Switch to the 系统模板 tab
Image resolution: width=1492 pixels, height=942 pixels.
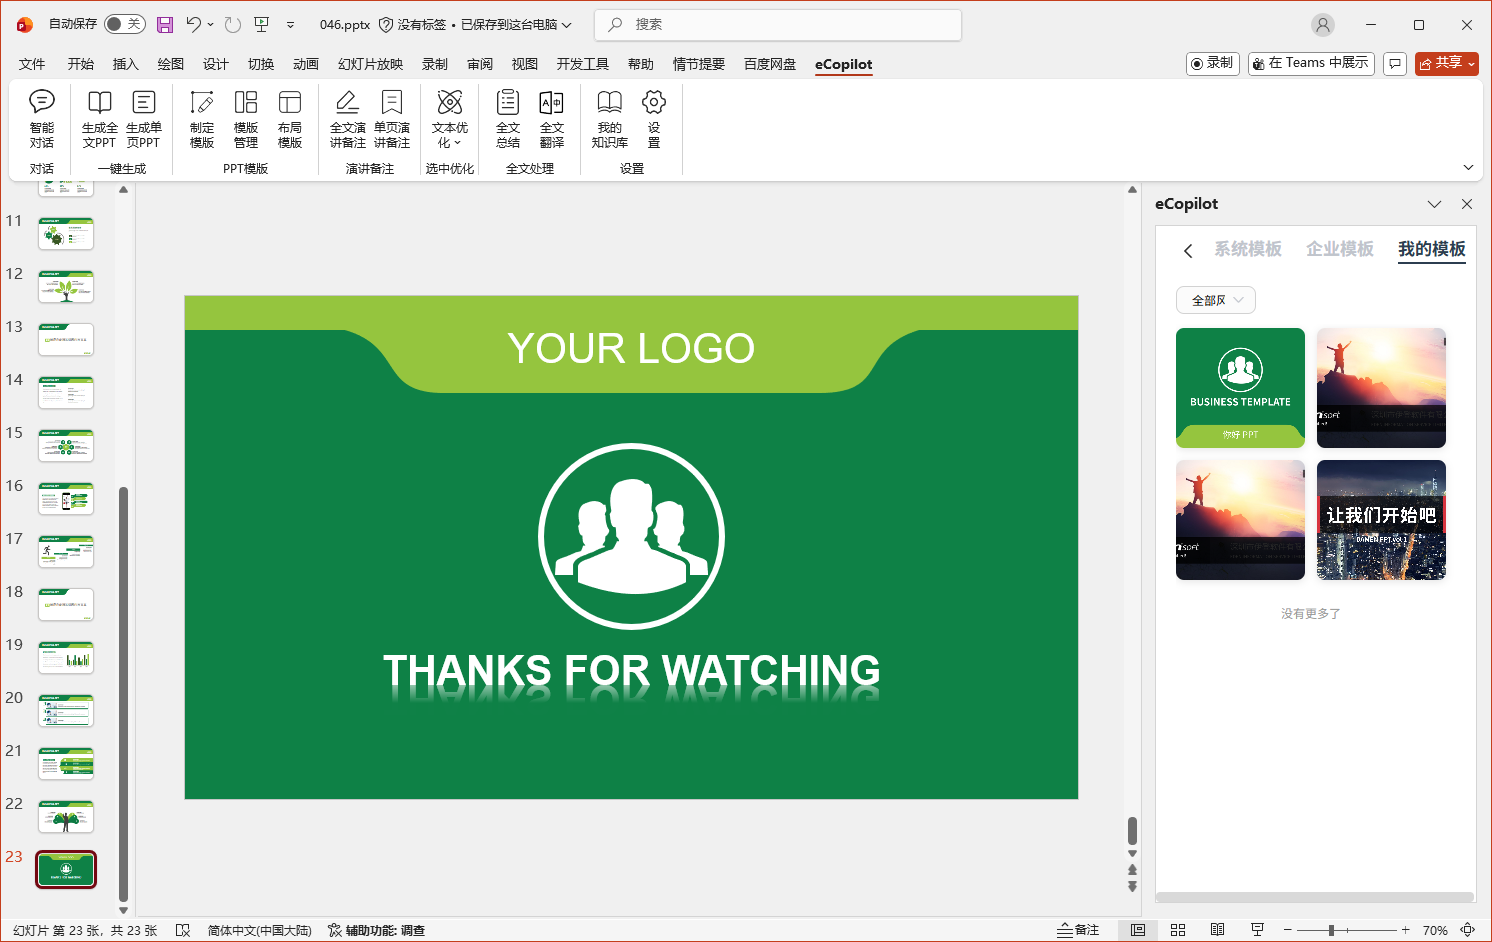tap(1248, 249)
